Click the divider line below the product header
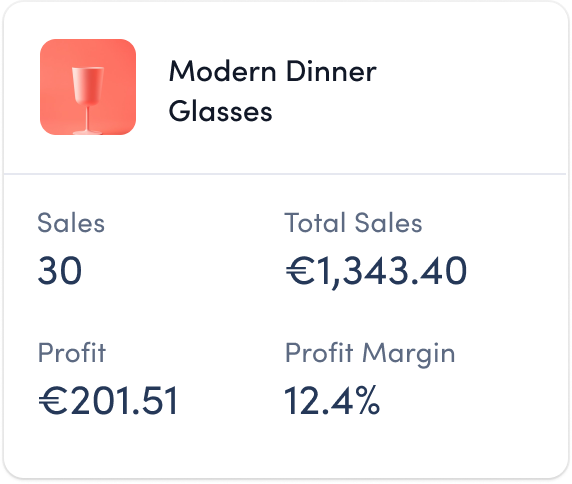 tap(285, 174)
